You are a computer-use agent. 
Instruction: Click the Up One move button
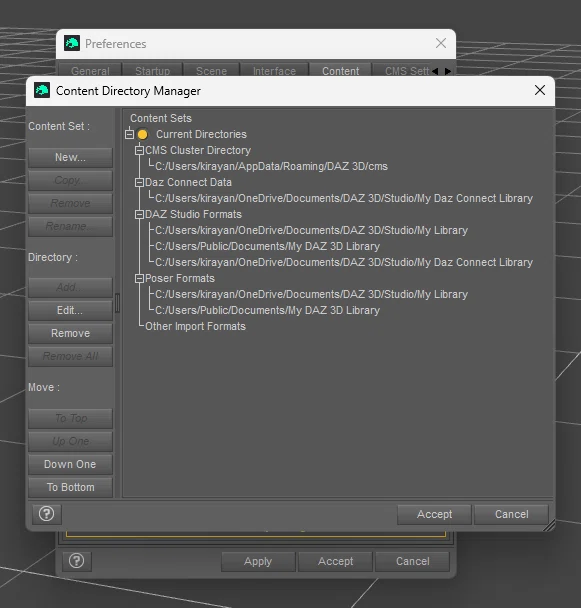pos(70,441)
